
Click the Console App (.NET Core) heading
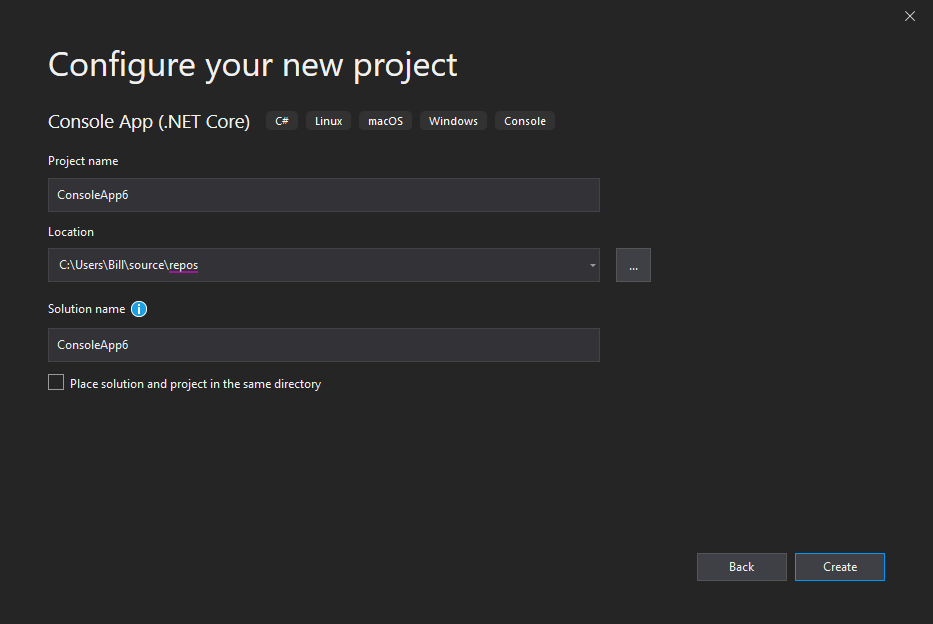tap(149, 121)
